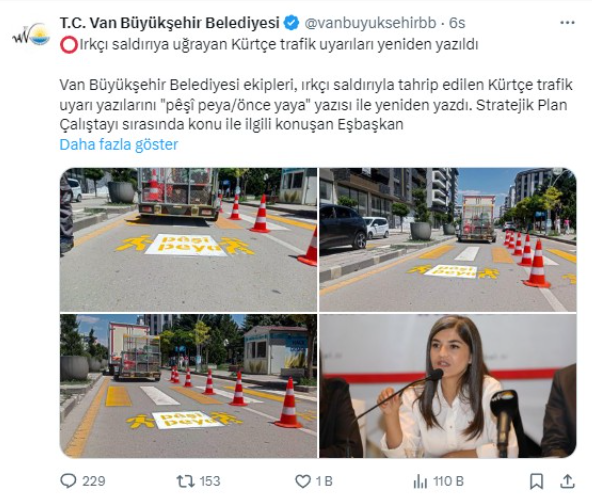Open the reply comment icon
Screen dimensions: 592x502
(x=68, y=481)
